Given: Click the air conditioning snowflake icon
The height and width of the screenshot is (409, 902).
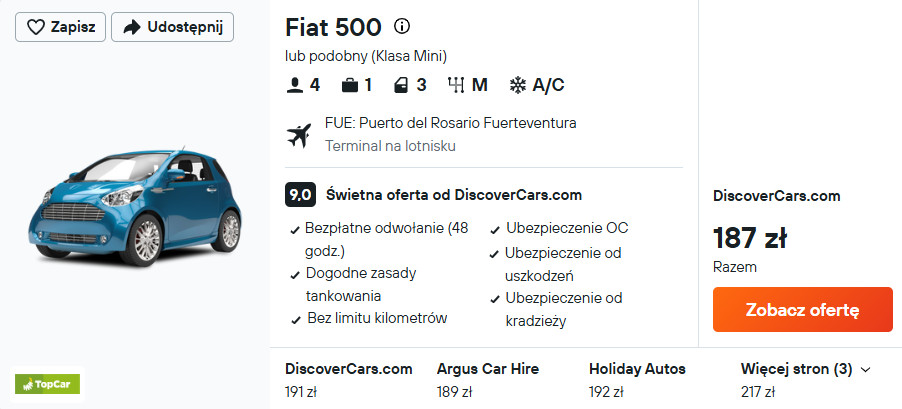Looking at the screenshot, I should pyautogui.click(x=518, y=85).
